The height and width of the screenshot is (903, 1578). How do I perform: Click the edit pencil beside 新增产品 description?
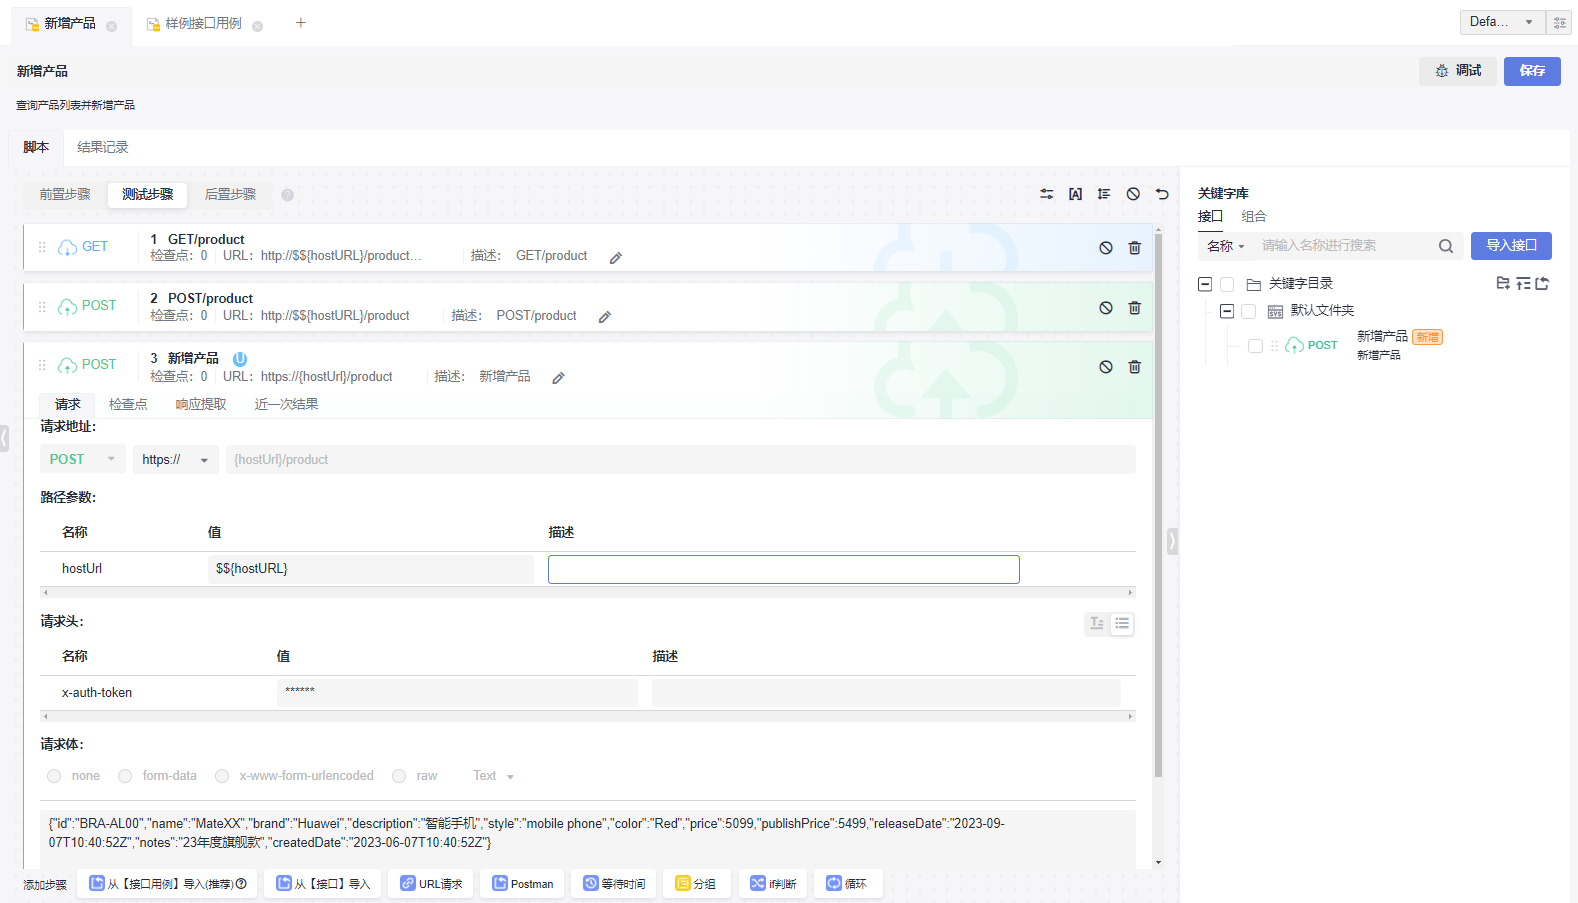558,378
